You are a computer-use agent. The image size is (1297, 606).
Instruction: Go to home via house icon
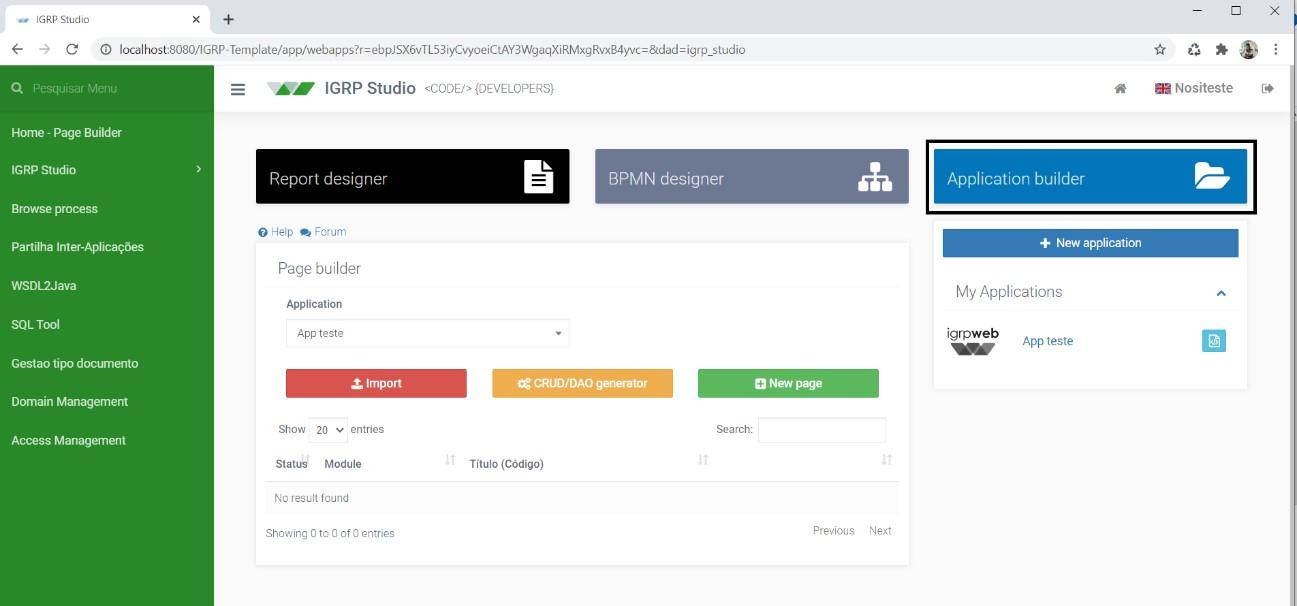coord(1120,89)
